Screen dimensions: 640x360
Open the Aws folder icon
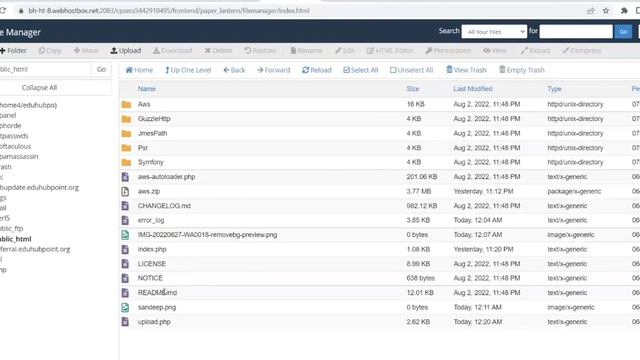127,104
